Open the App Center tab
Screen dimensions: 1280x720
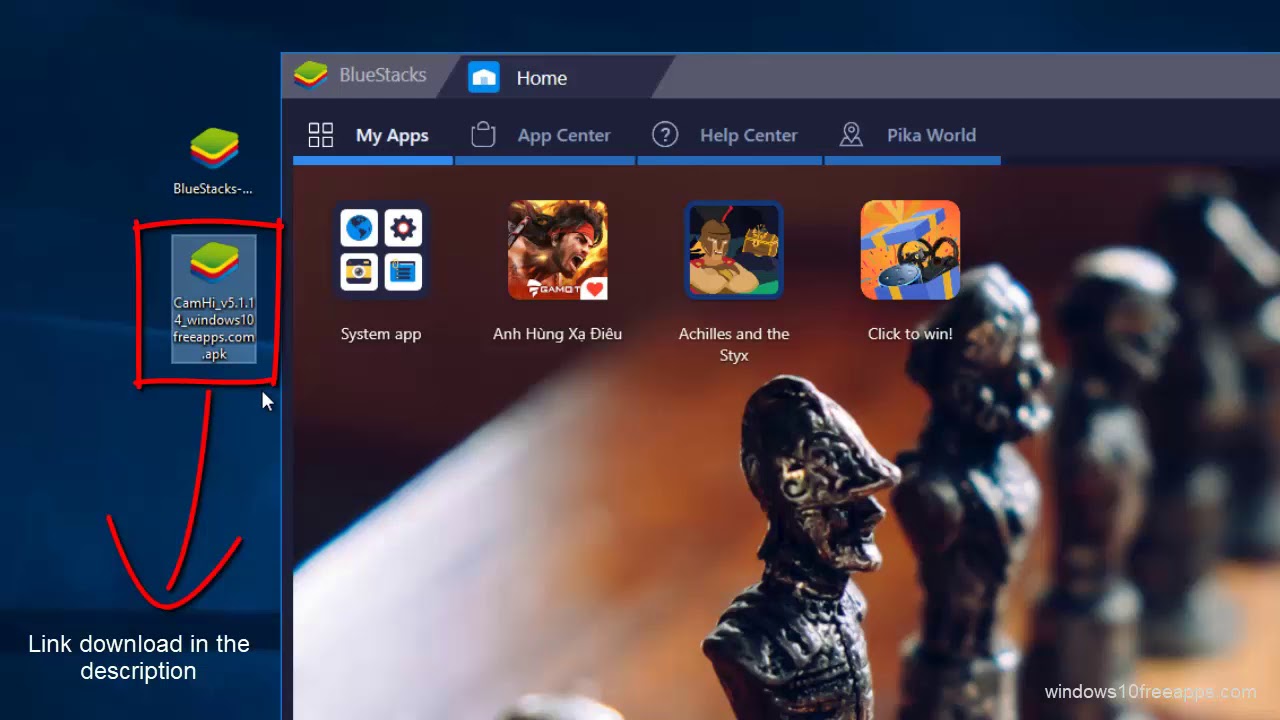(545, 135)
